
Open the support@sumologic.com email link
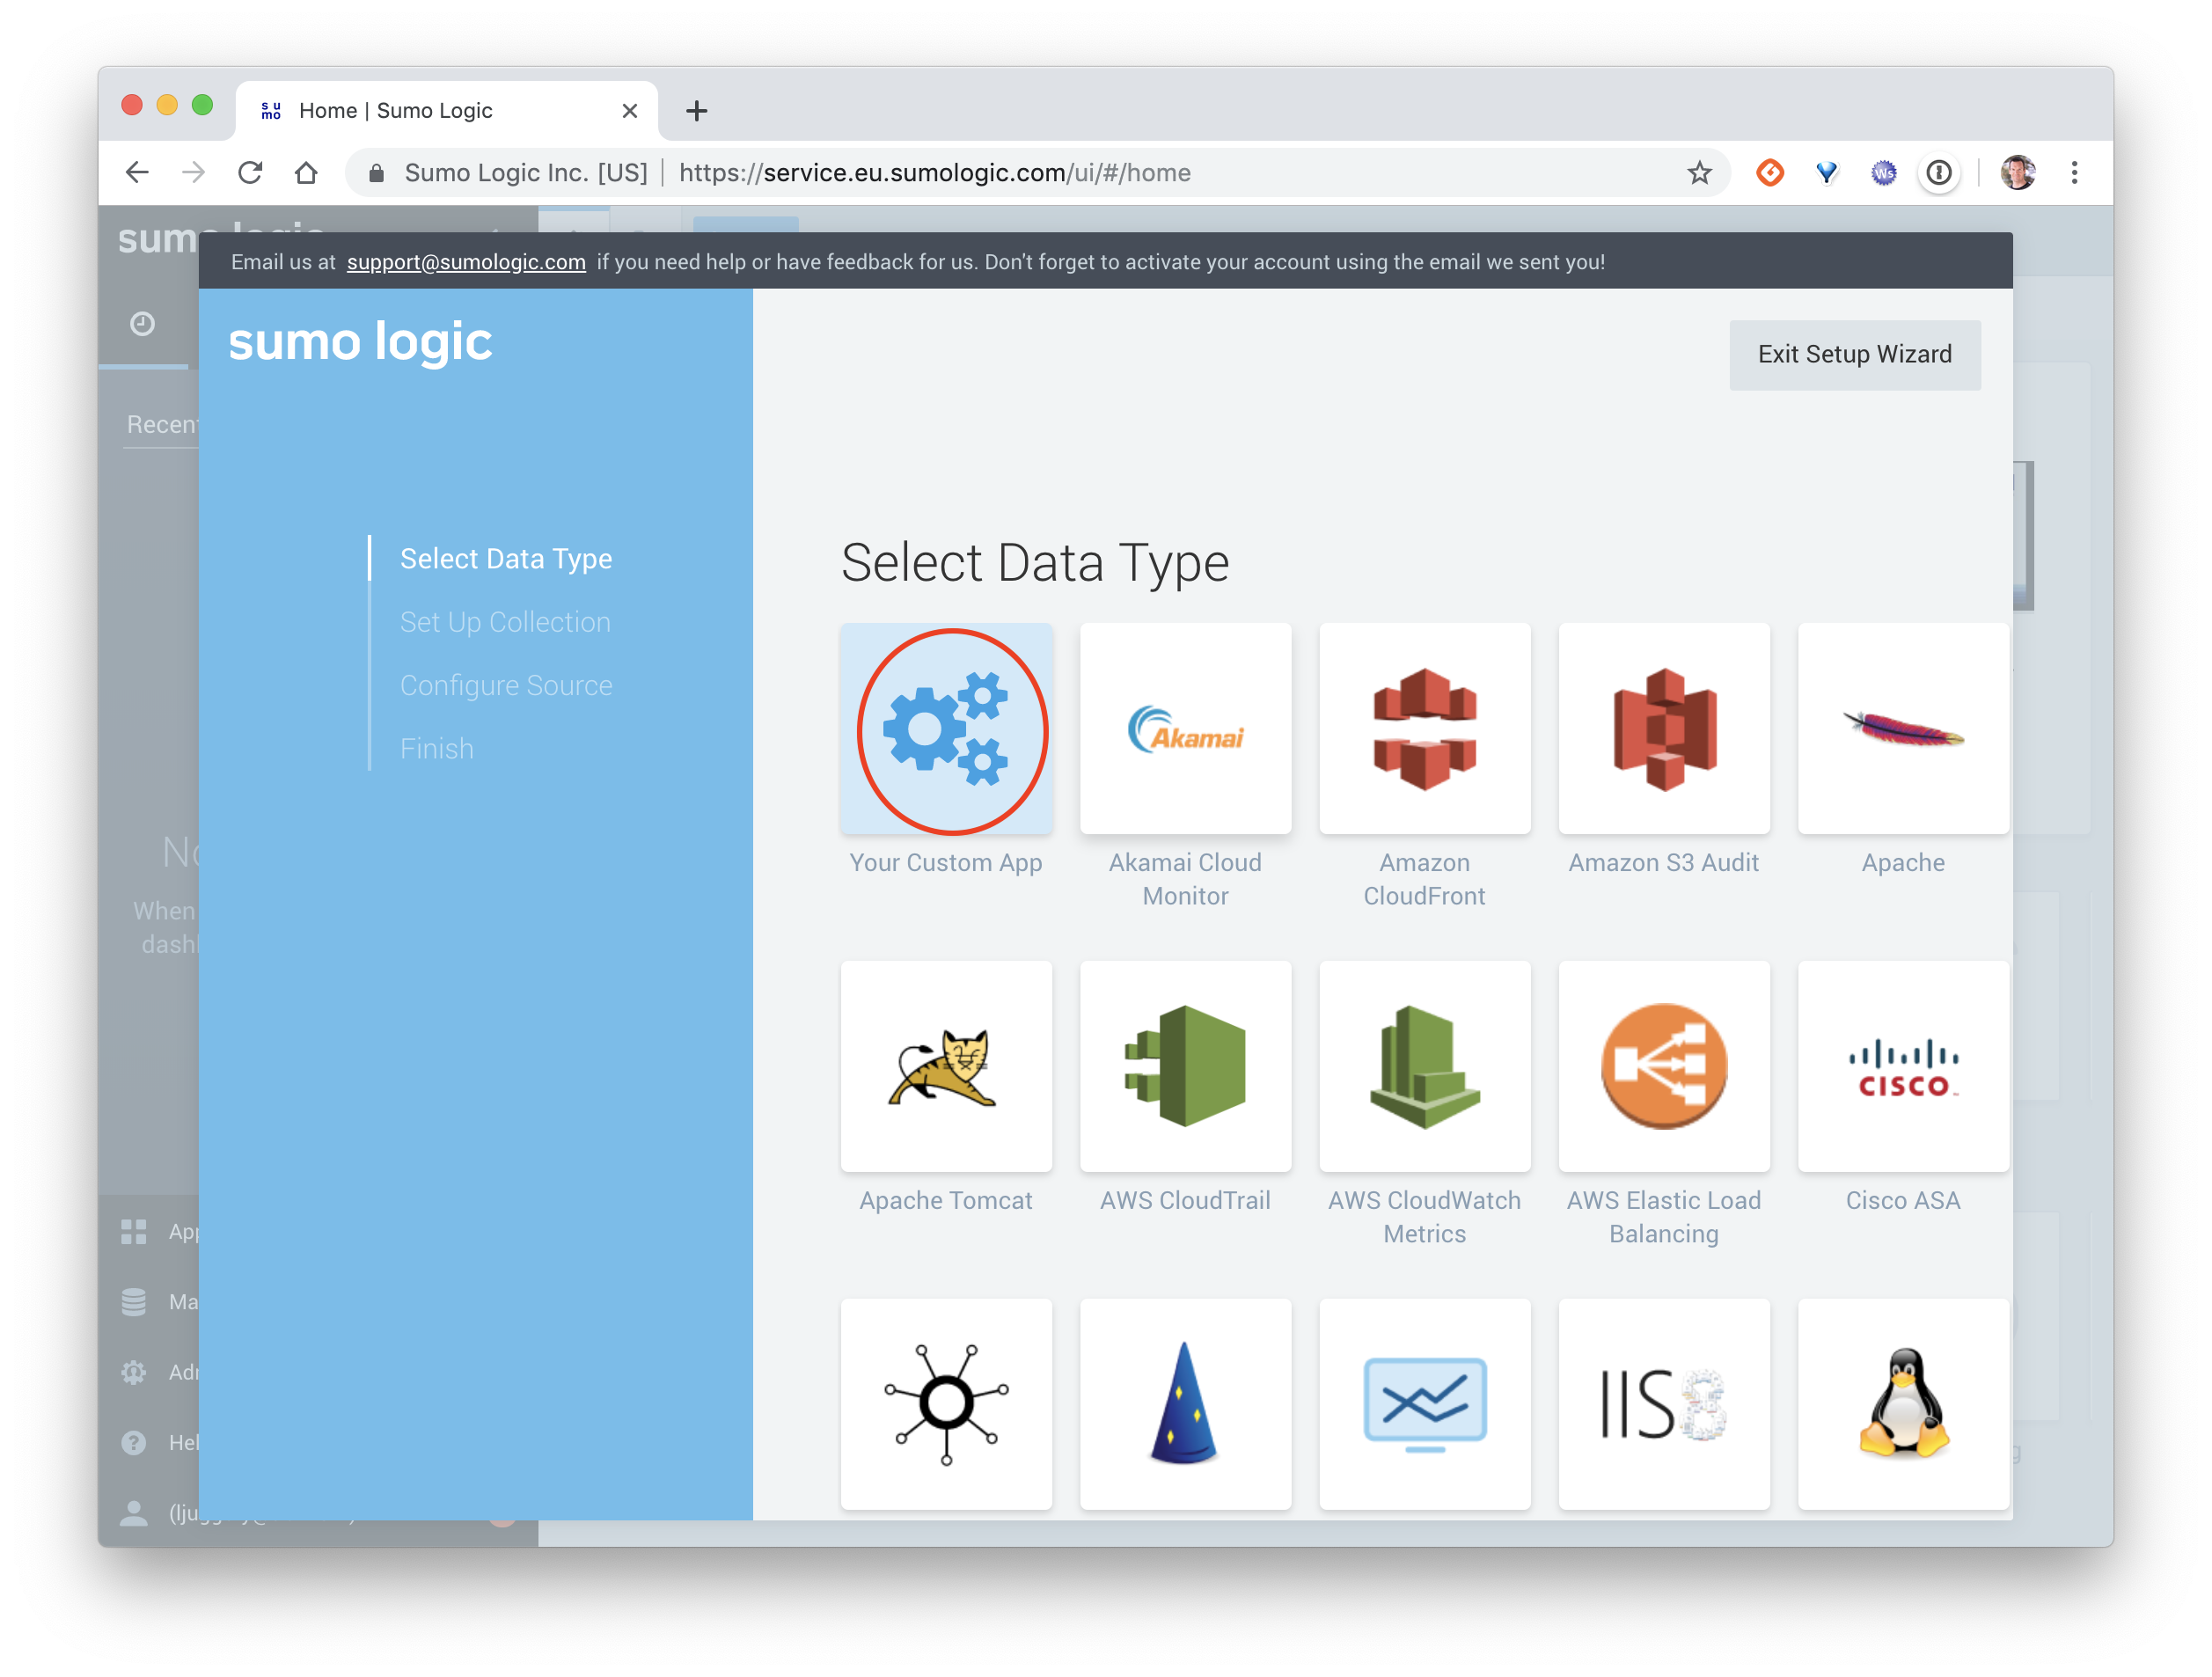pos(466,262)
